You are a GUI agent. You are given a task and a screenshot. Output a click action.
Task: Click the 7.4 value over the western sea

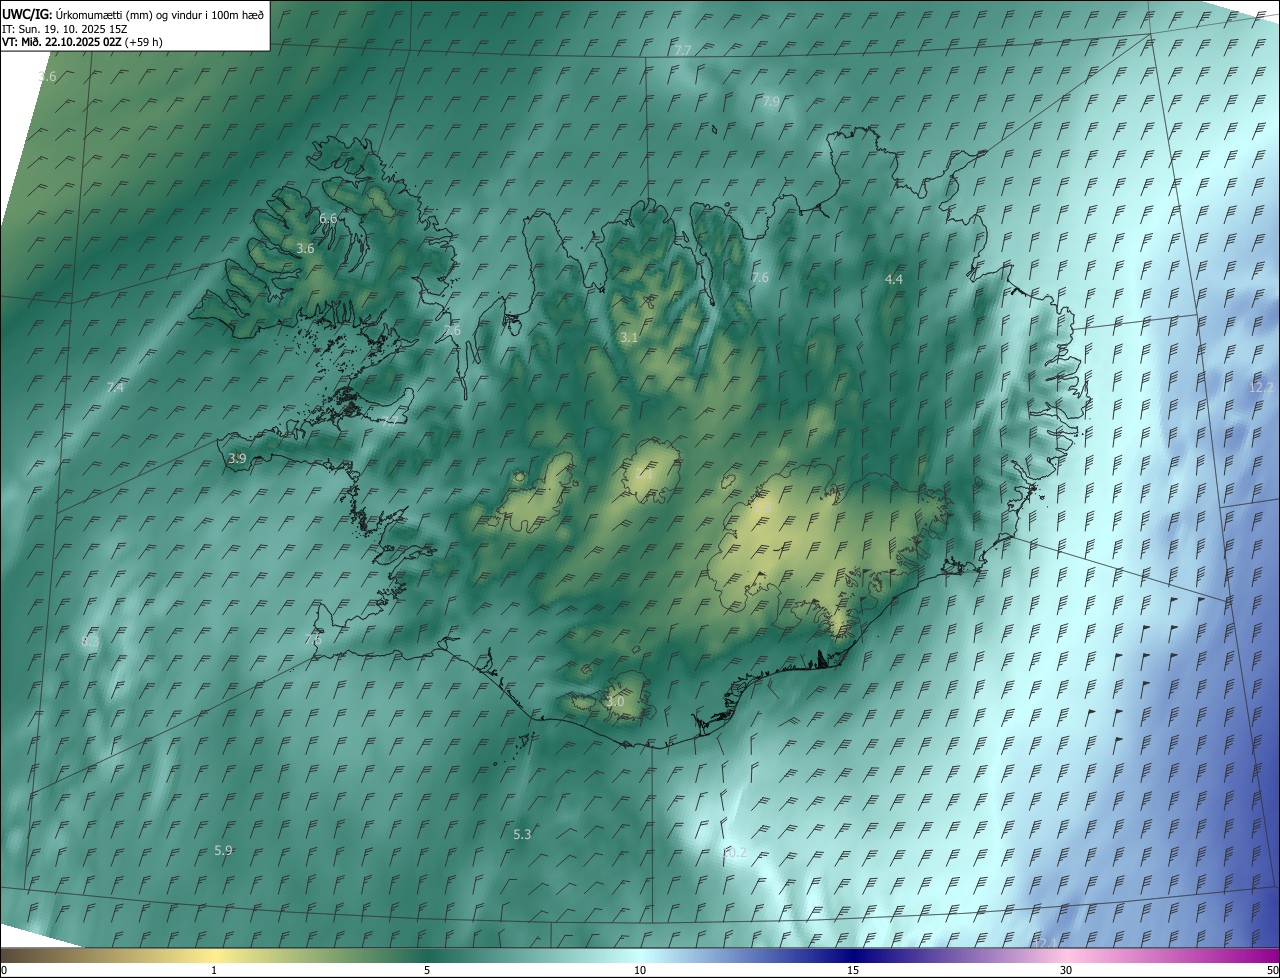[x=115, y=387]
